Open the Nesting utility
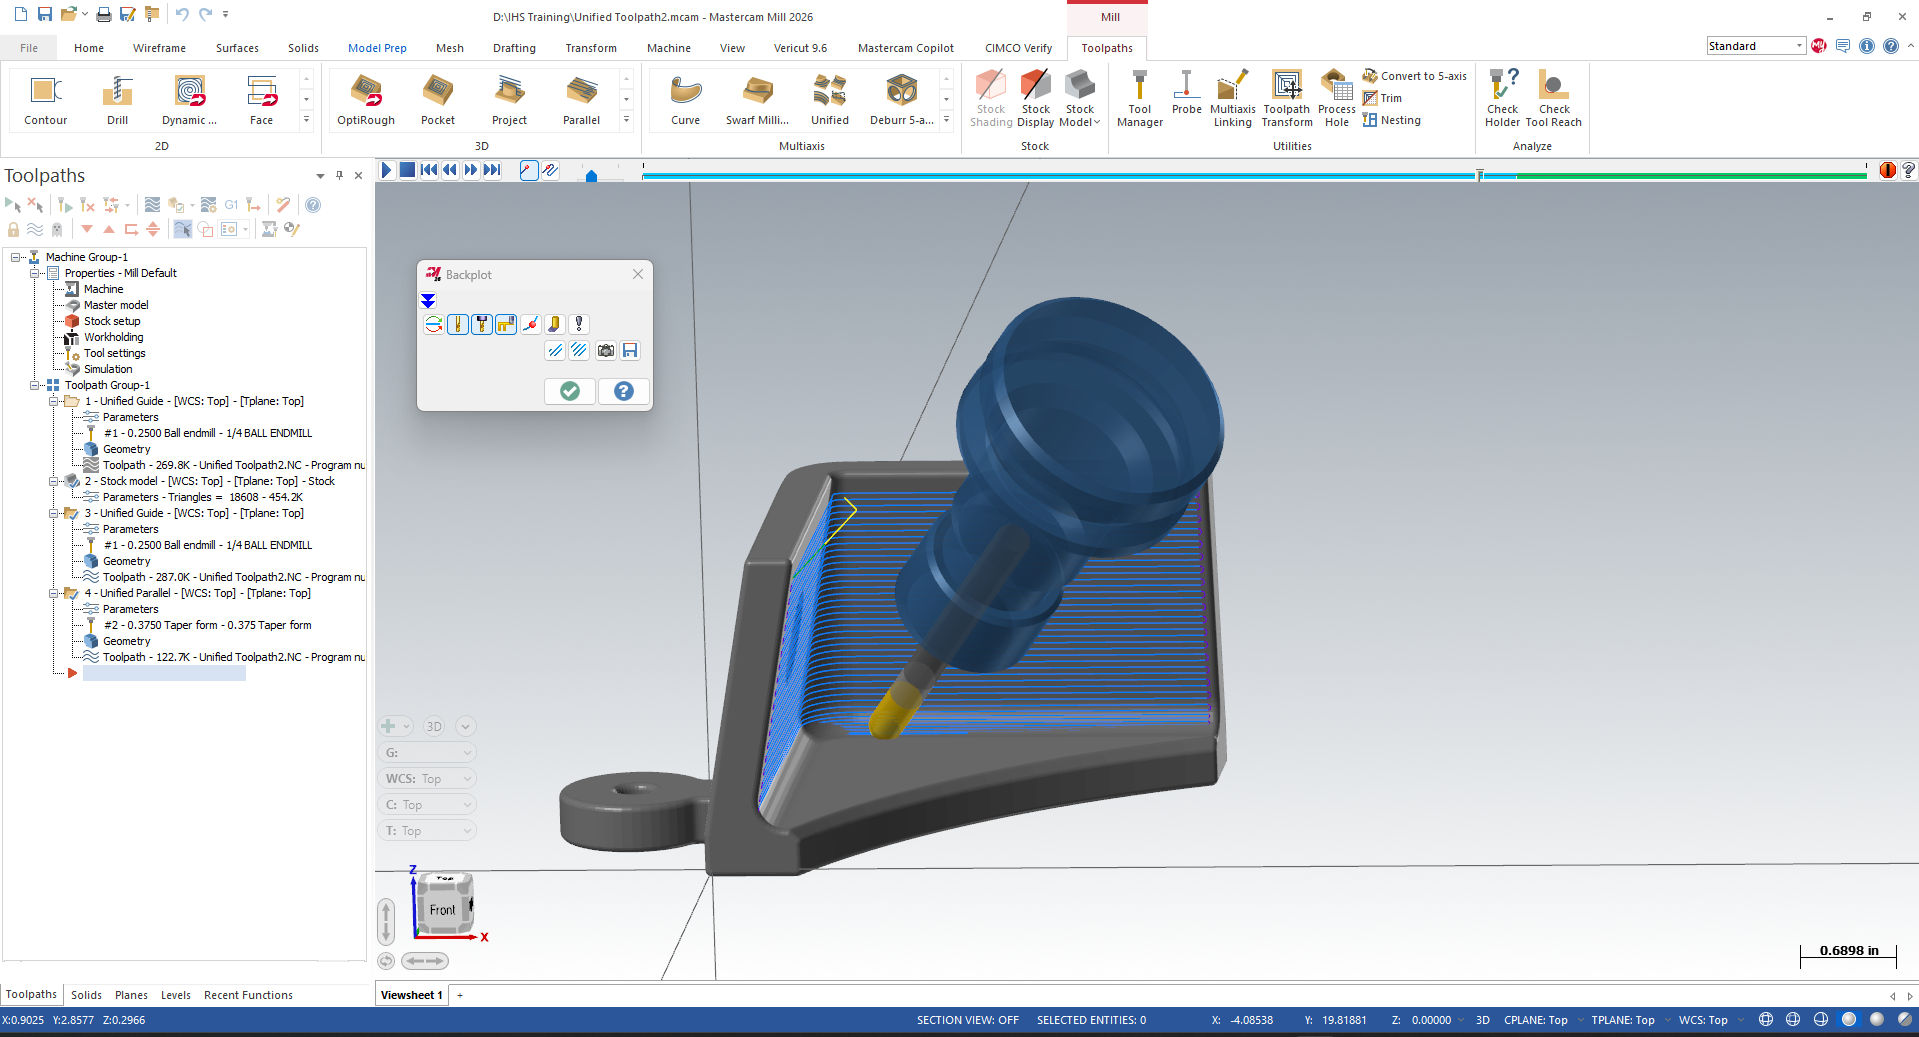 point(1392,120)
